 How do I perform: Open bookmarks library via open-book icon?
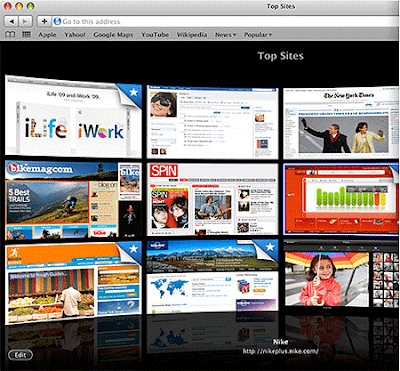coord(11,34)
